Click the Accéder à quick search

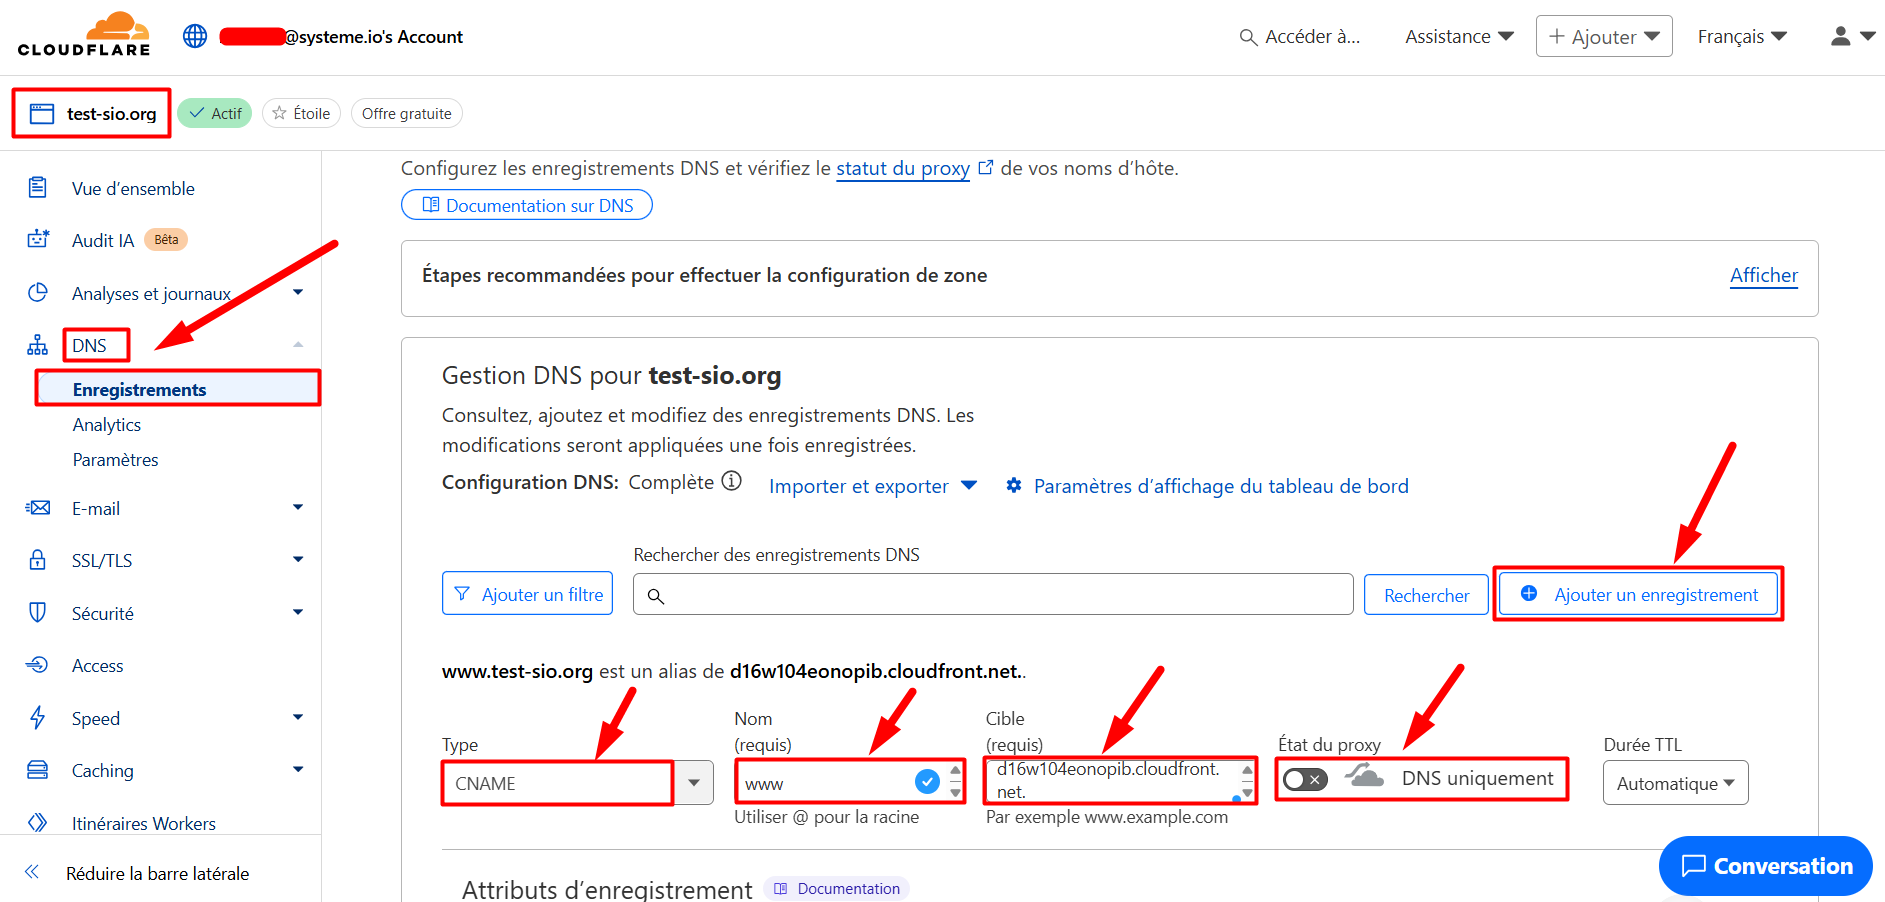tap(1300, 37)
